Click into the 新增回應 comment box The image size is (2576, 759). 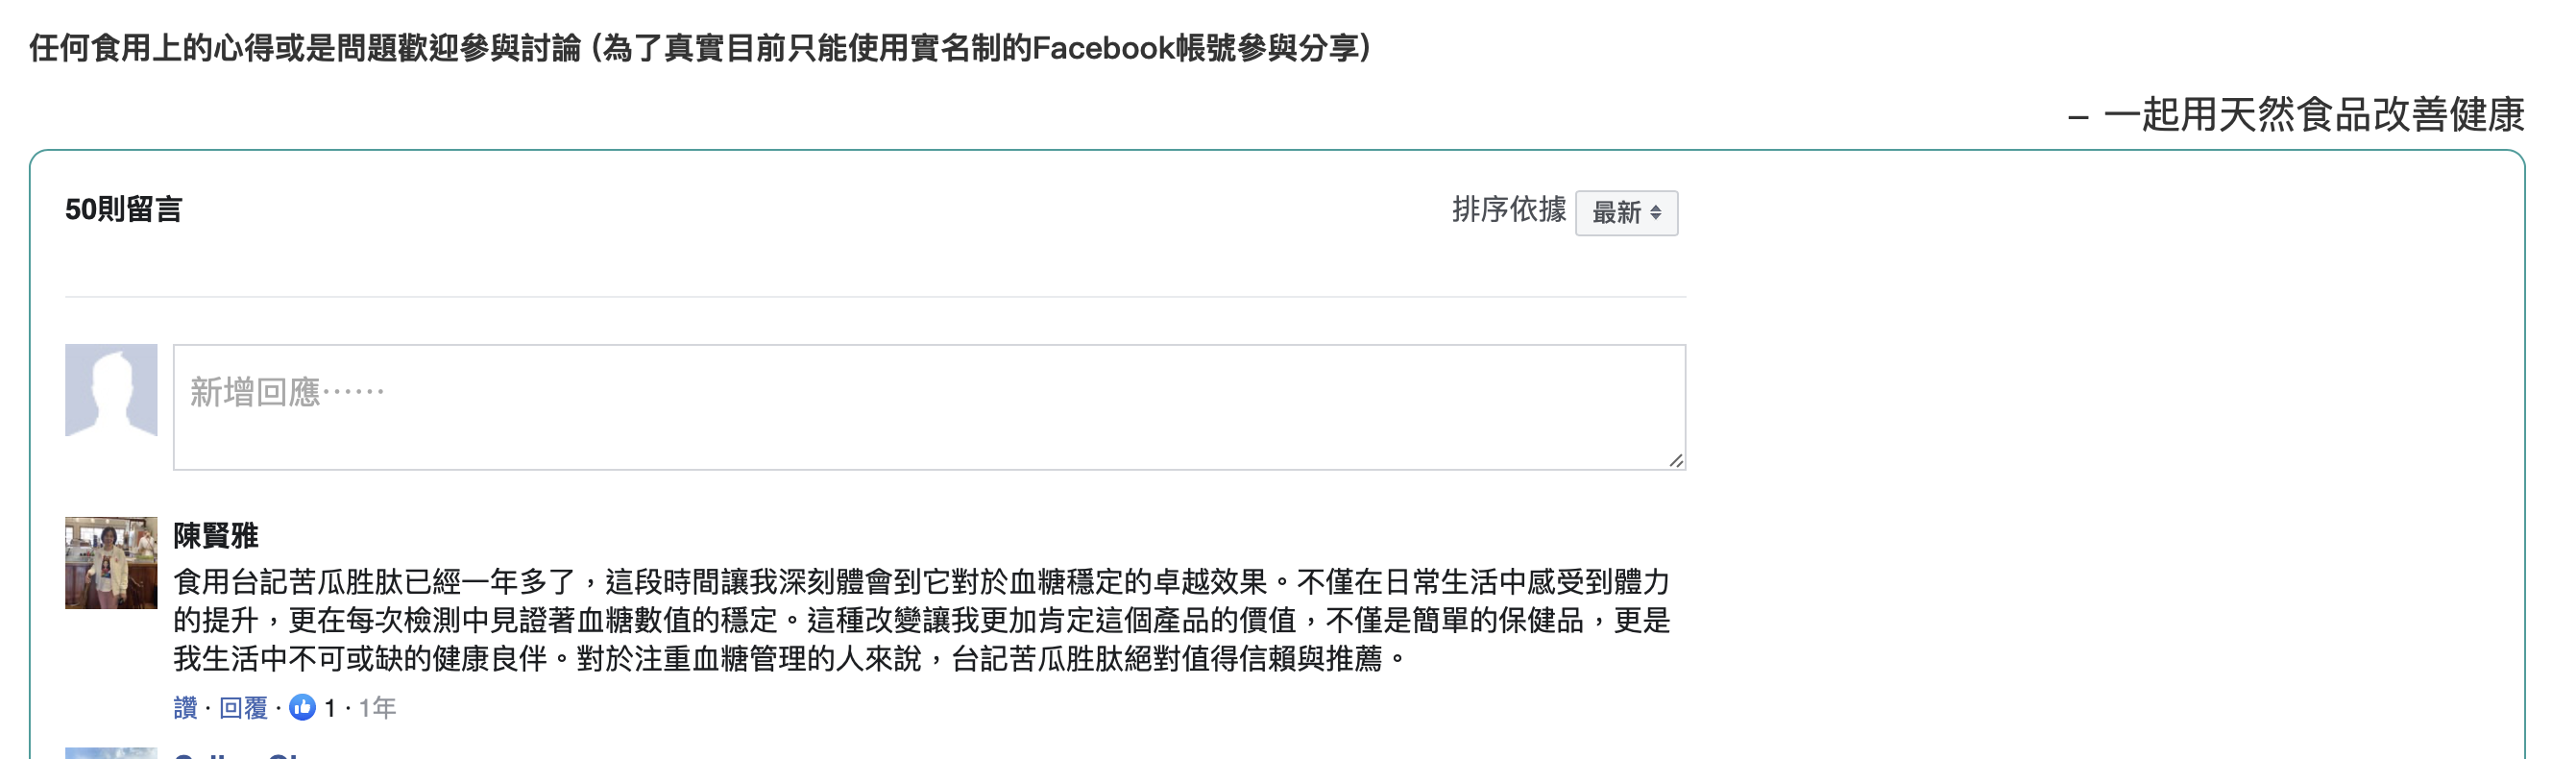(929, 407)
